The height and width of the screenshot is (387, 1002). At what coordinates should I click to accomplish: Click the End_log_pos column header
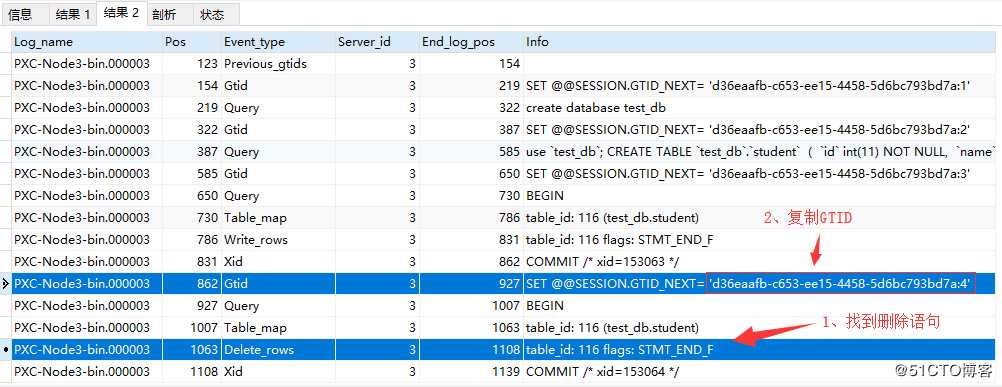[x=471, y=42]
